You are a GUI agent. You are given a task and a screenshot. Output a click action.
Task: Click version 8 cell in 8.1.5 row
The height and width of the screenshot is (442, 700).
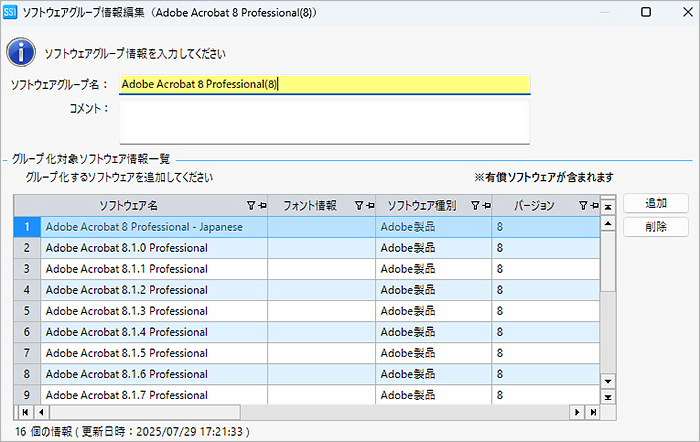click(x=546, y=353)
